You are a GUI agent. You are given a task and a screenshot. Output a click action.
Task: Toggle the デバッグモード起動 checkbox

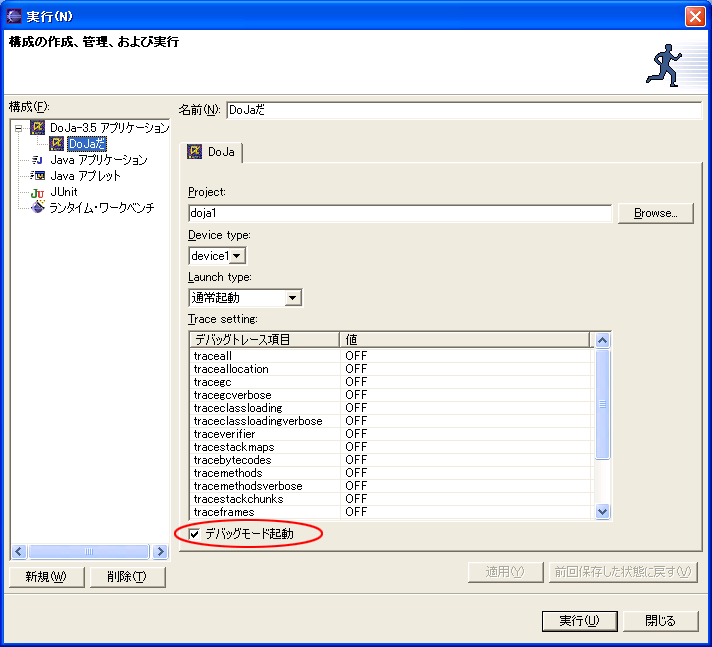(194, 534)
